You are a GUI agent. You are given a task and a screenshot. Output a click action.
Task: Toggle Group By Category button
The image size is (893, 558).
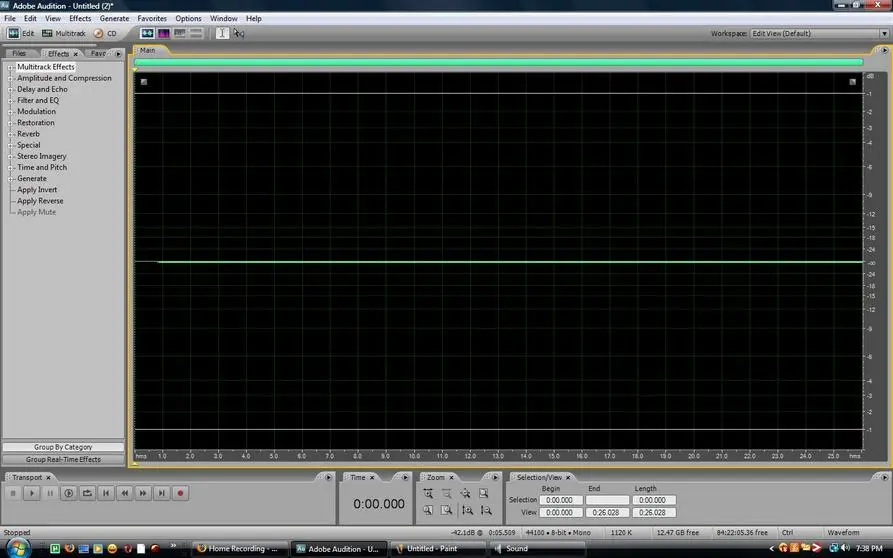[63, 447]
